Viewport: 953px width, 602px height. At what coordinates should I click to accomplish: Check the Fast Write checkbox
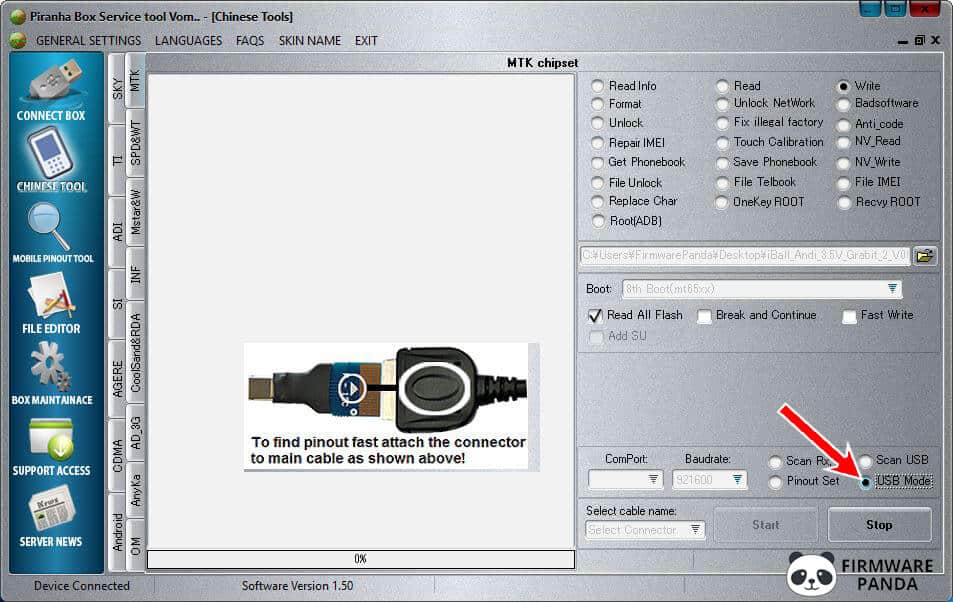point(849,315)
